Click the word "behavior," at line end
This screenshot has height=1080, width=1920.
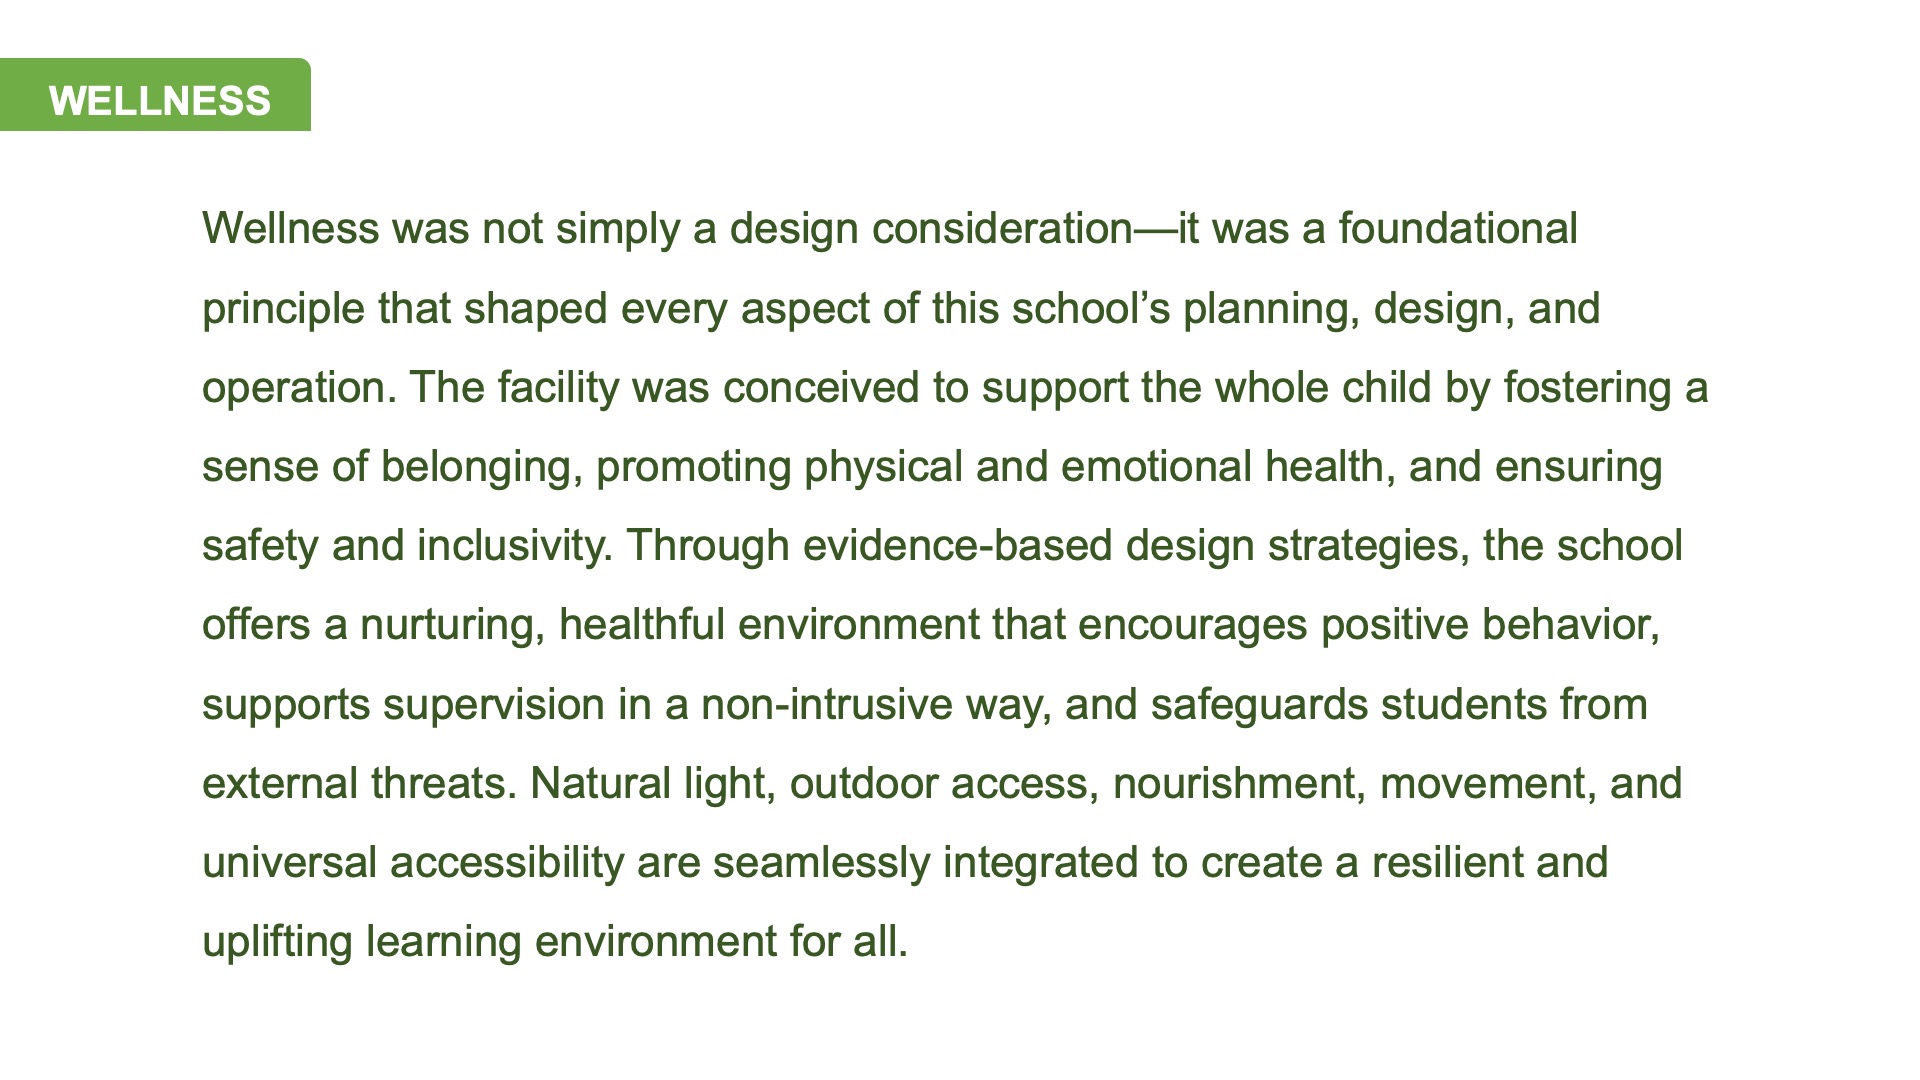tap(1571, 625)
